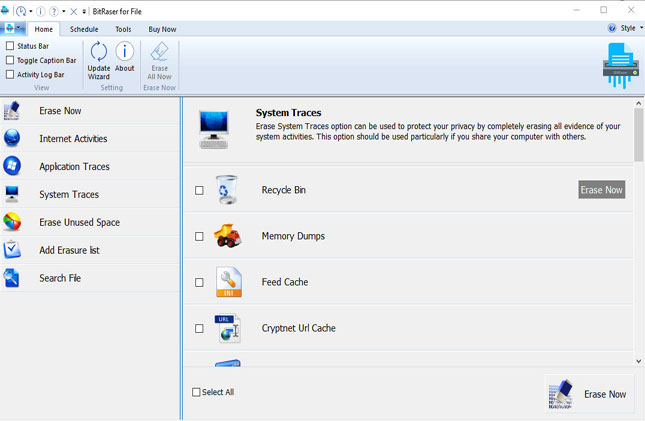Tick the Feed Cache checkbox

pos(199,282)
